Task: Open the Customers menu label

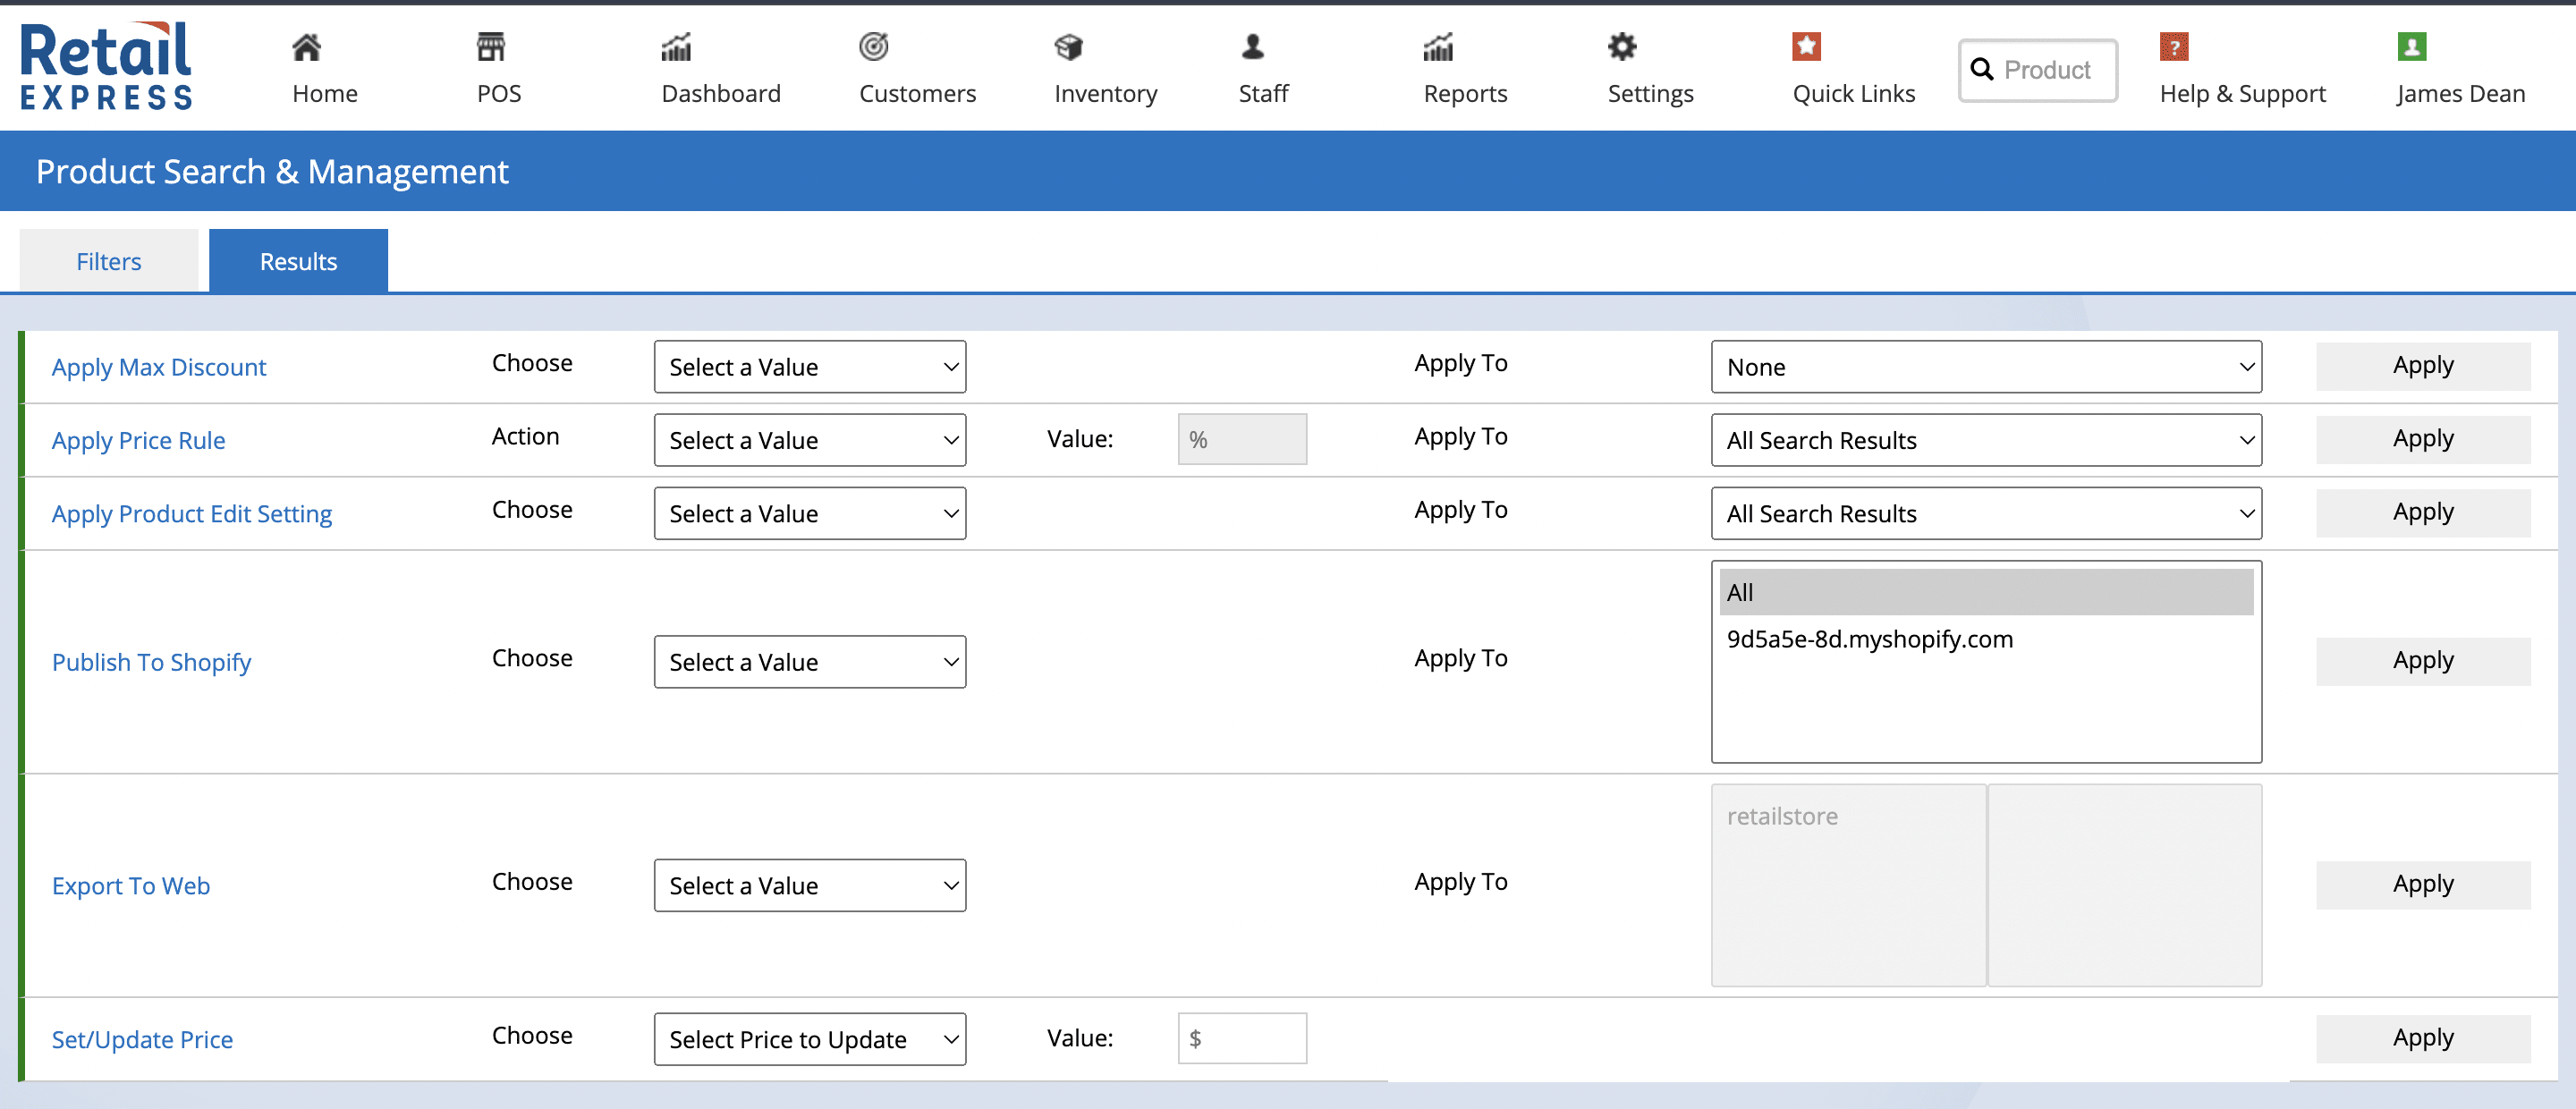Action: click(x=917, y=94)
